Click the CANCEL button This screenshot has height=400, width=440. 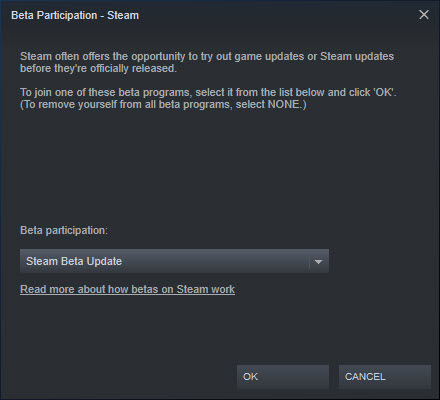click(385, 377)
